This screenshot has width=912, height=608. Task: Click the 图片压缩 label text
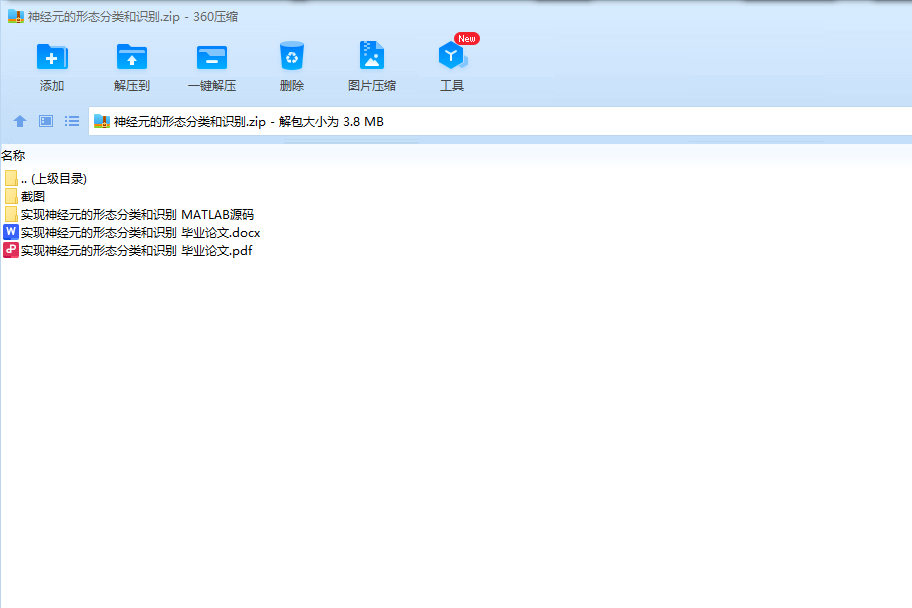point(372,86)
